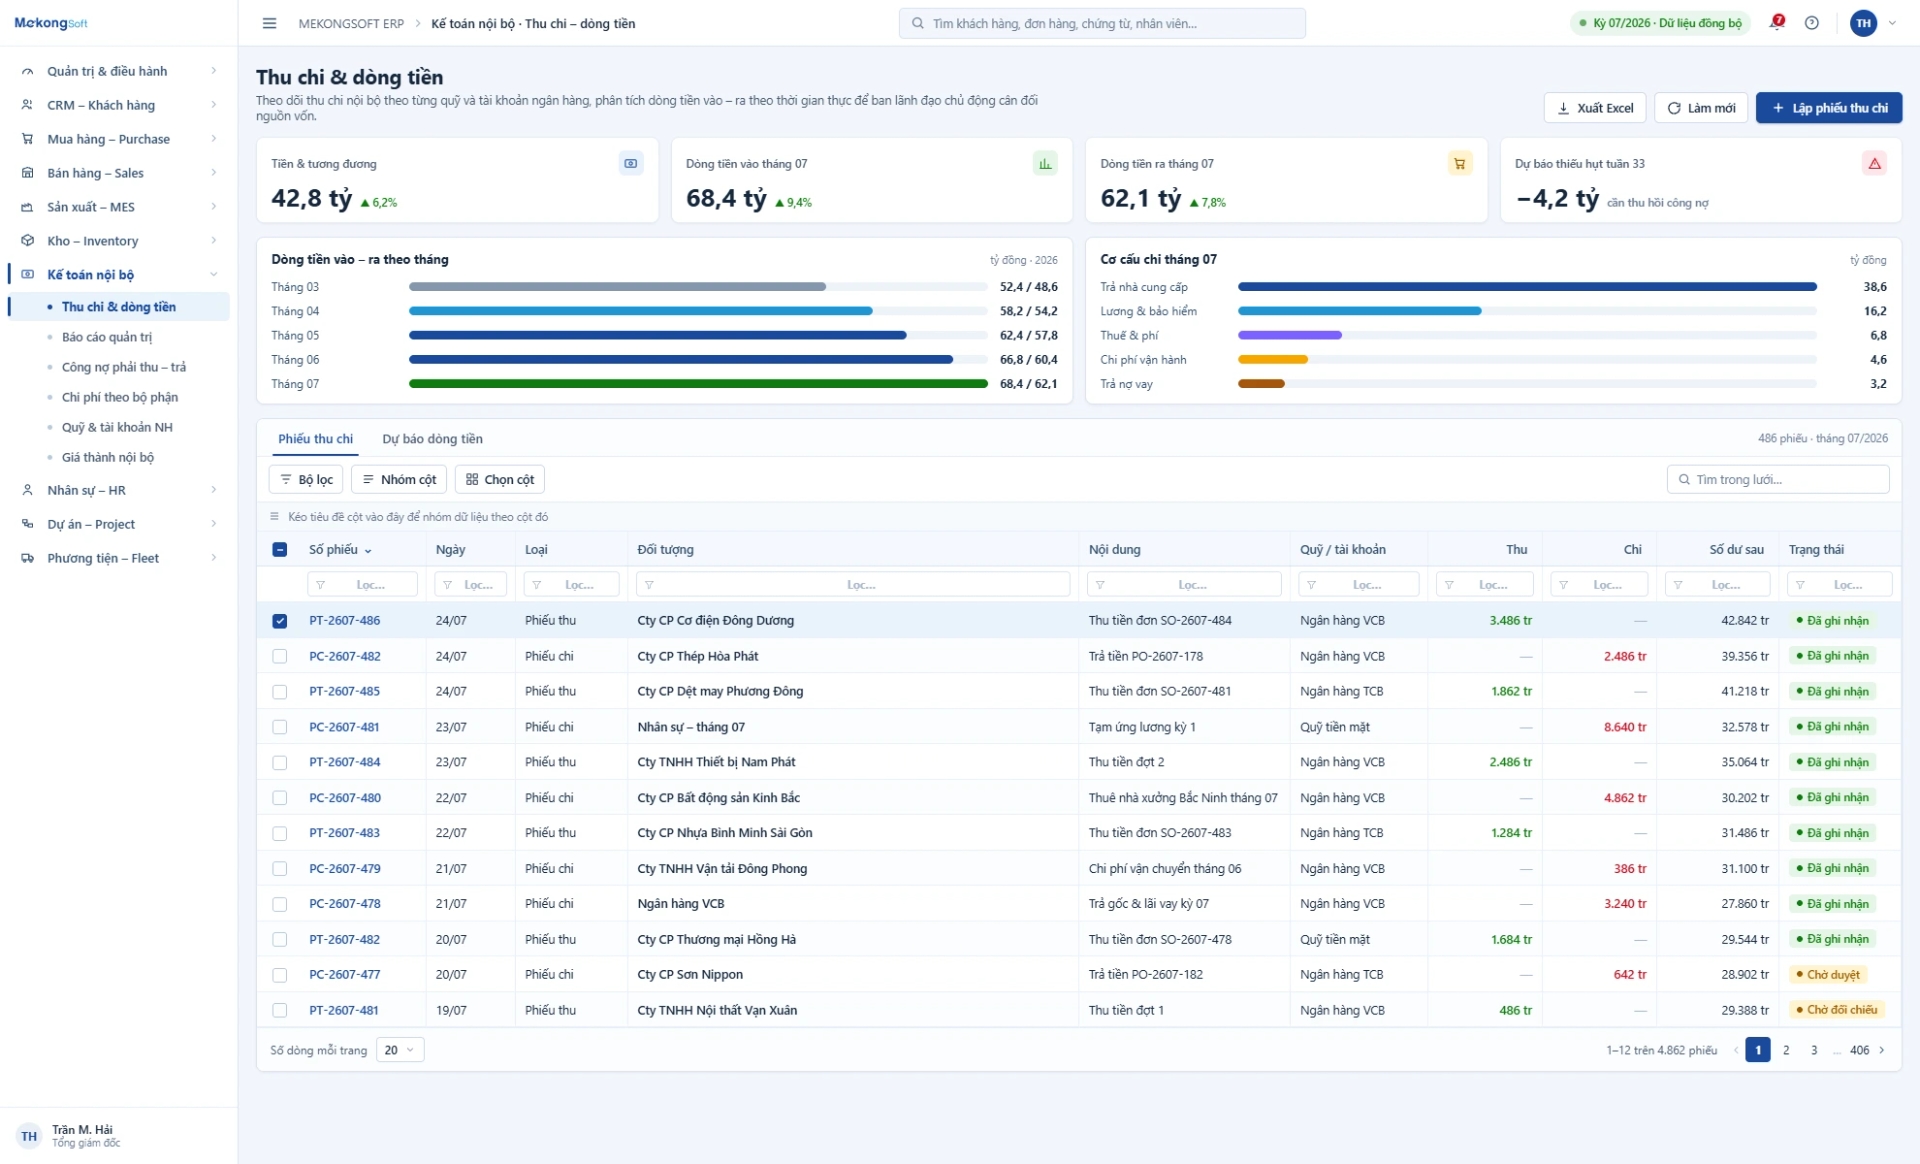1920x1164 pixels.
Task: Tick the checkbox for PC-2607-482
Action: (280, 656)
